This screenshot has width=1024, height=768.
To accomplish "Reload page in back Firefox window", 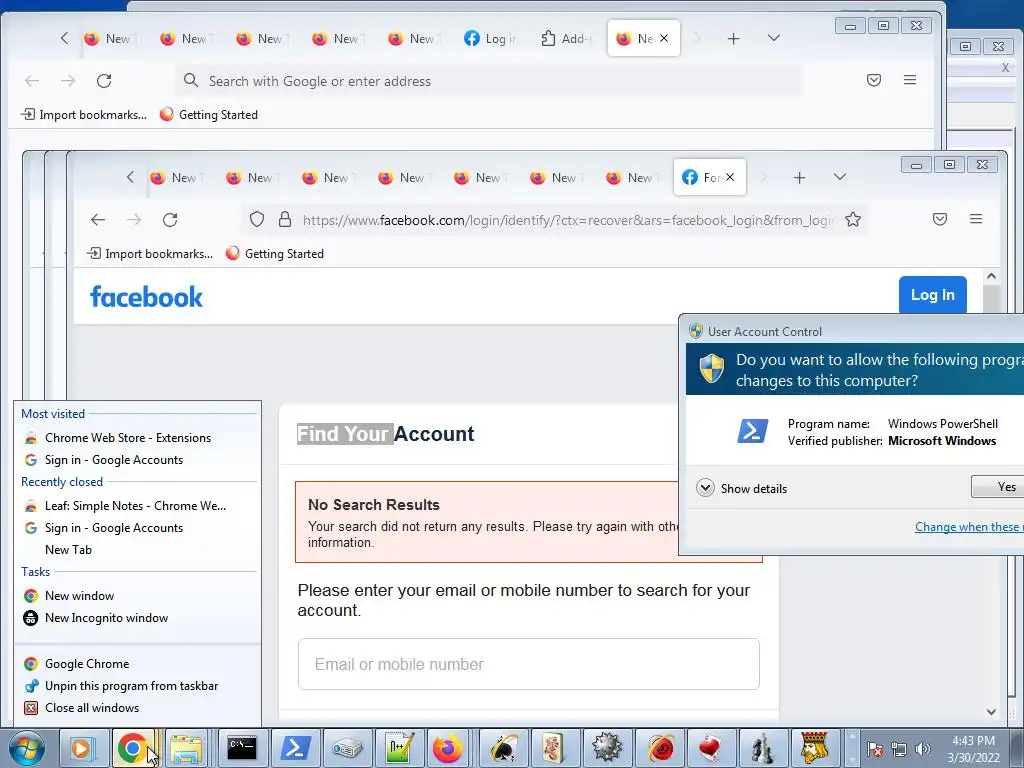I will tap(104, 81).
